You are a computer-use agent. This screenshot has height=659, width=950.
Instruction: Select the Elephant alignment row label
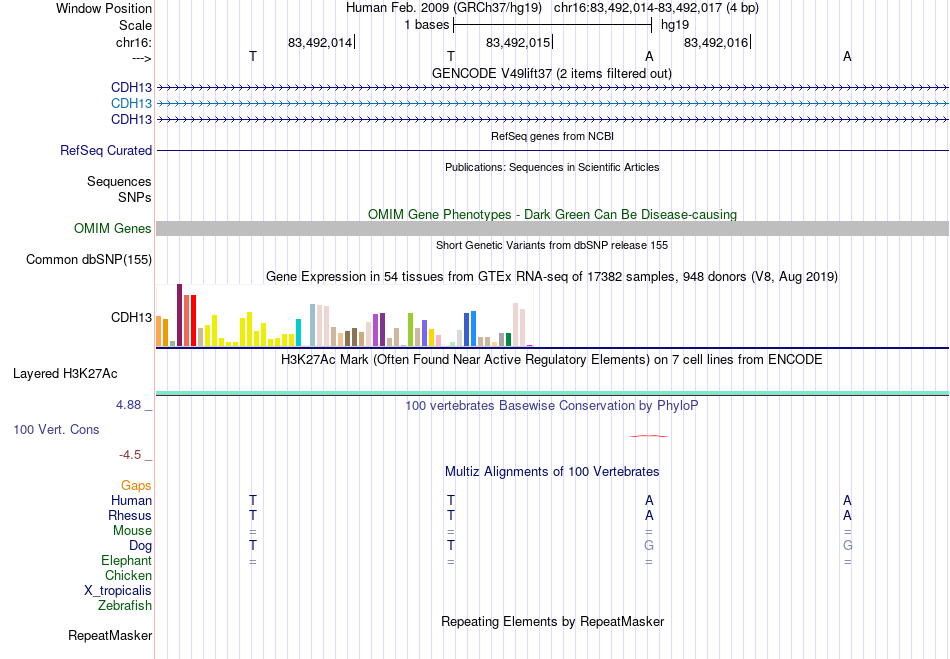click(x=126, y=560)
